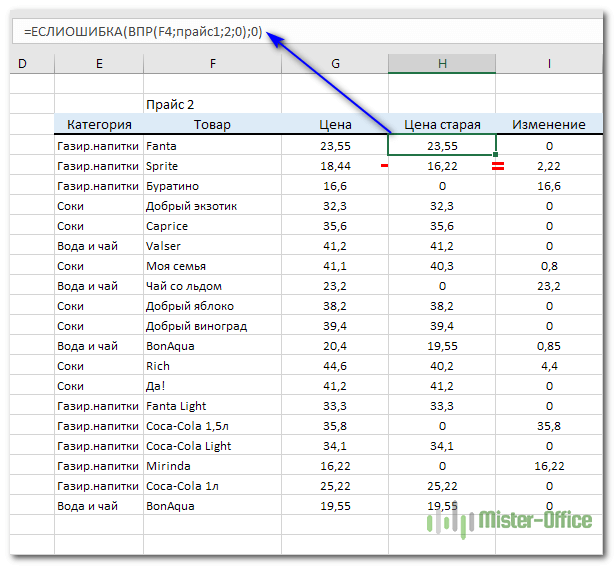
Task: Click price 41,1 in Моя семья row
Action: [335, 266]
